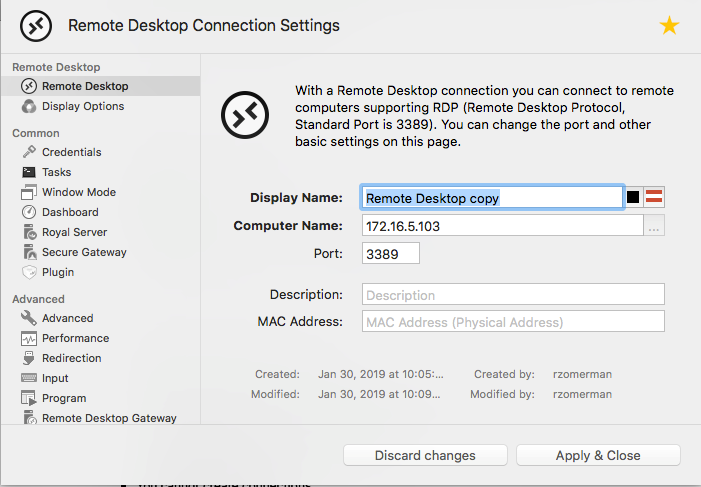Screen dimensions: 701x487
Task: Click the Plugin icon
Action: point(29,272)
